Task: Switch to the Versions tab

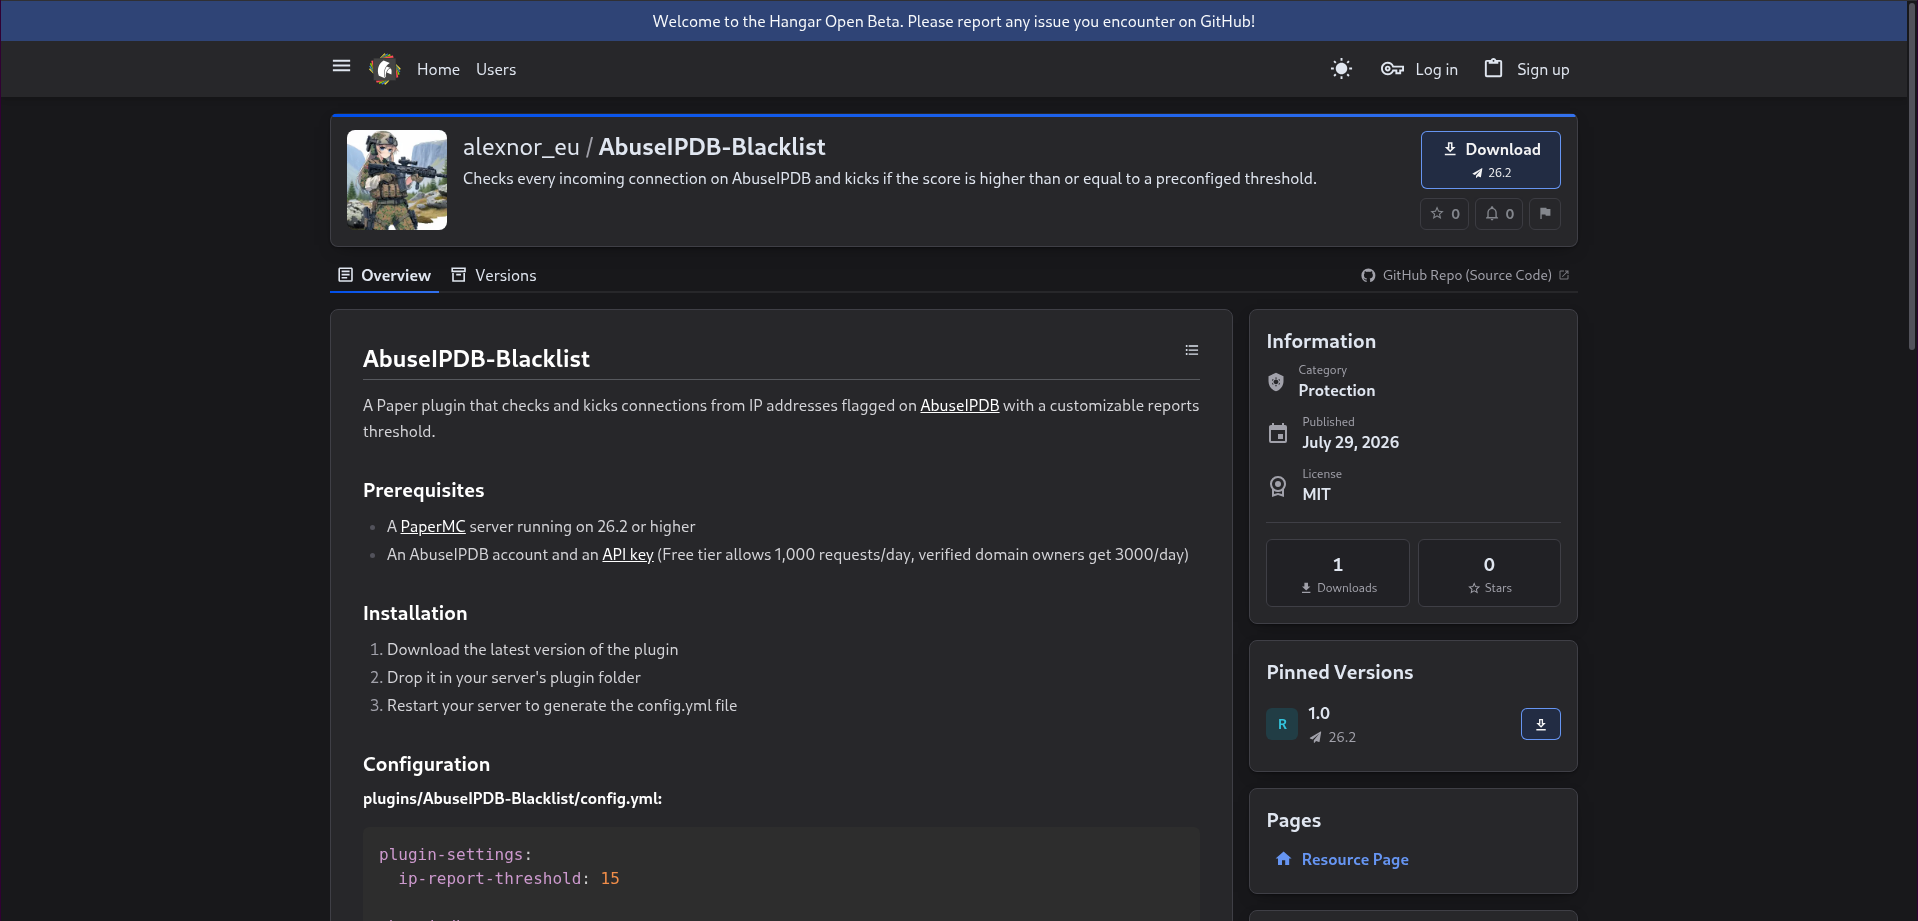Action: [494, 275]
